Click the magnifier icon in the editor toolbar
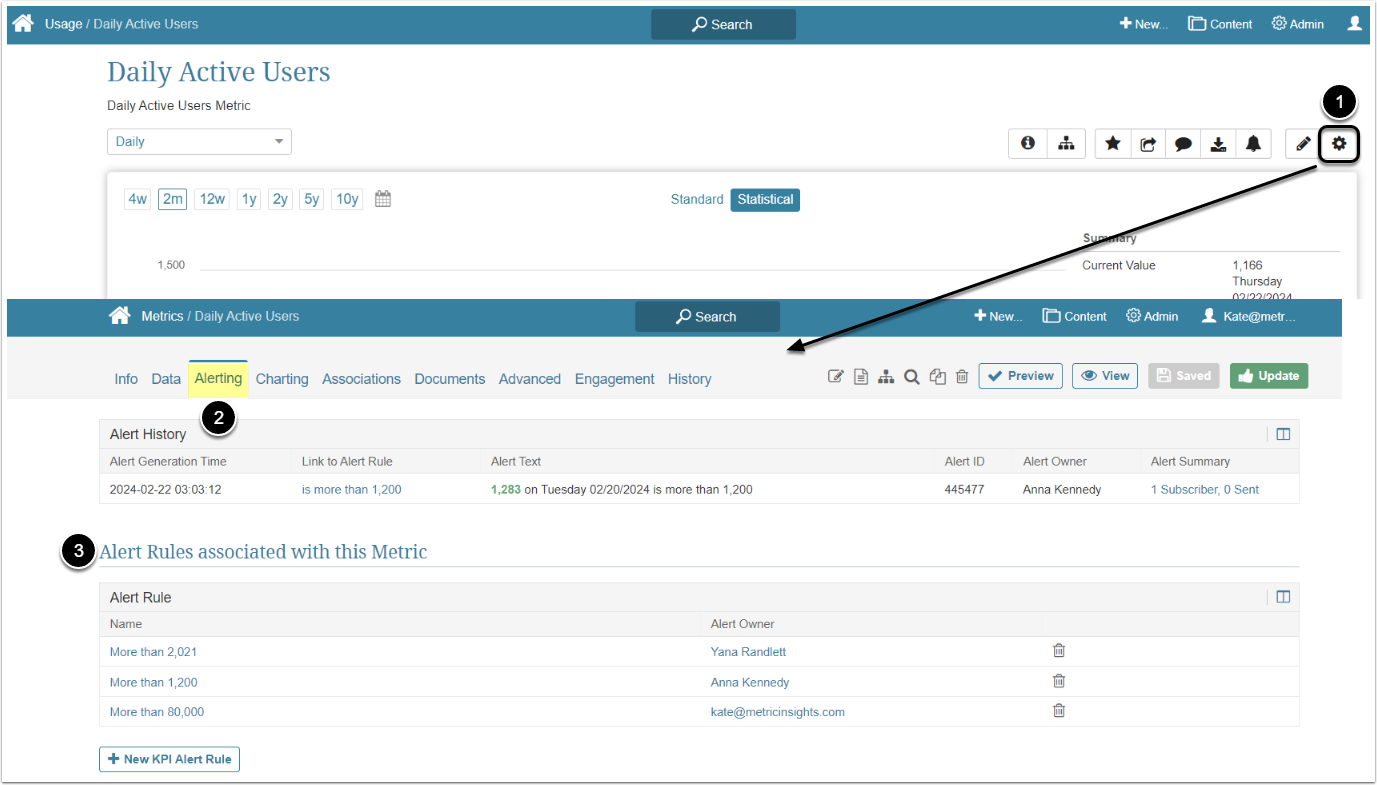Viewport: 1377px width, 785px height. (912, 376)
